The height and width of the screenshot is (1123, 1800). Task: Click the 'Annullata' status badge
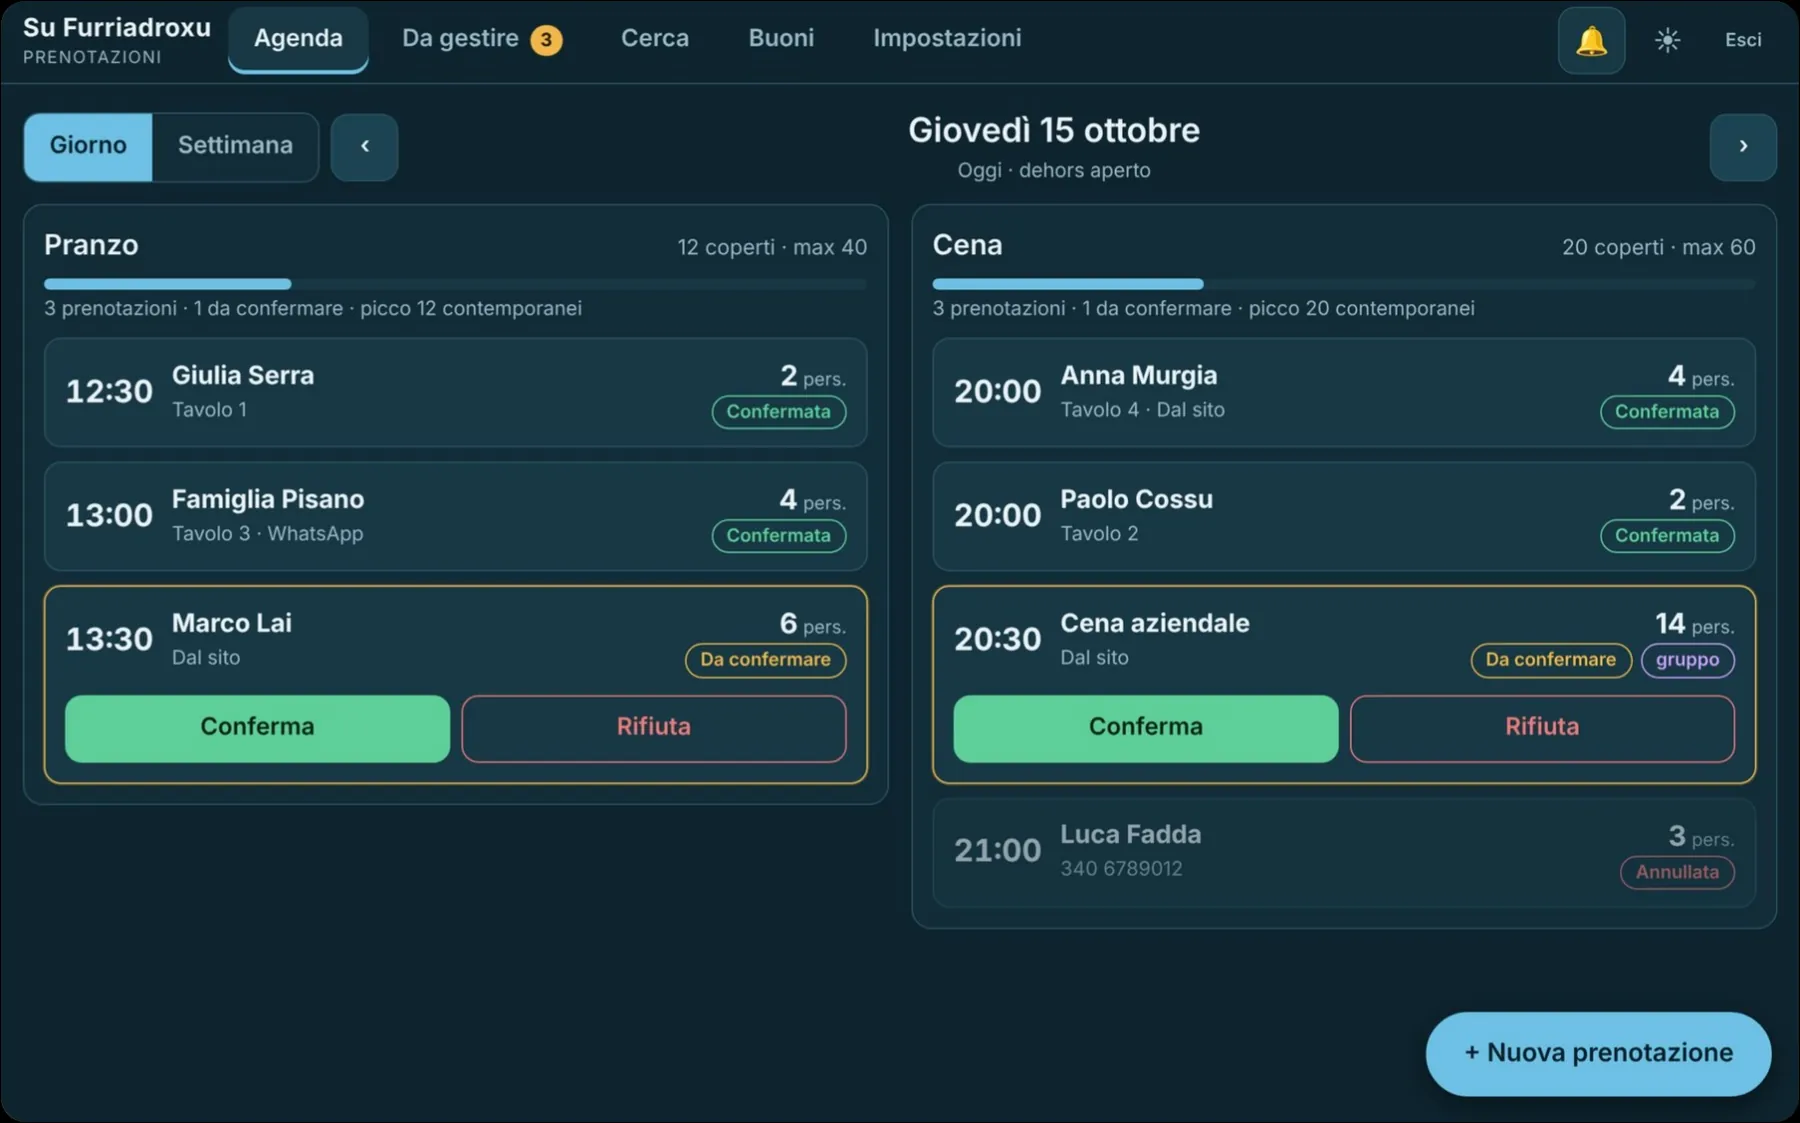pyautogui.click(x=1677, y=872)
